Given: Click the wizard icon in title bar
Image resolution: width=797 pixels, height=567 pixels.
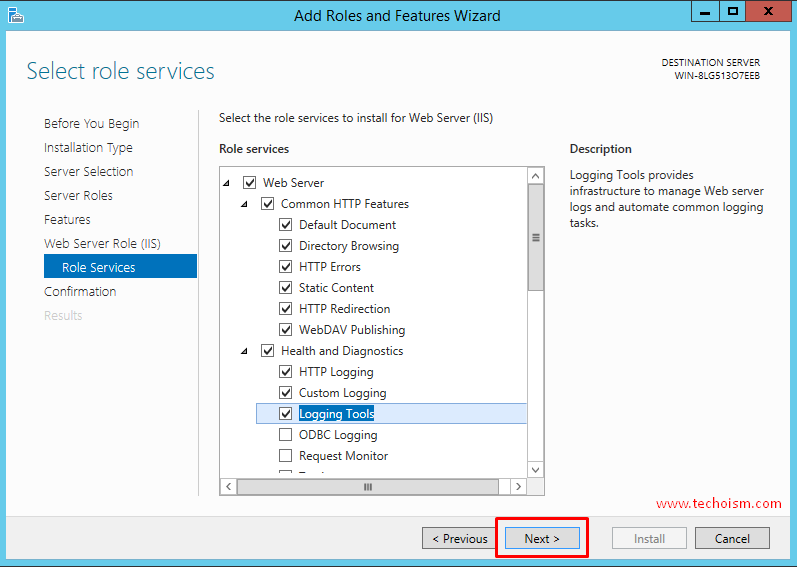Looking at the screenshot, I should coord(17,14).
